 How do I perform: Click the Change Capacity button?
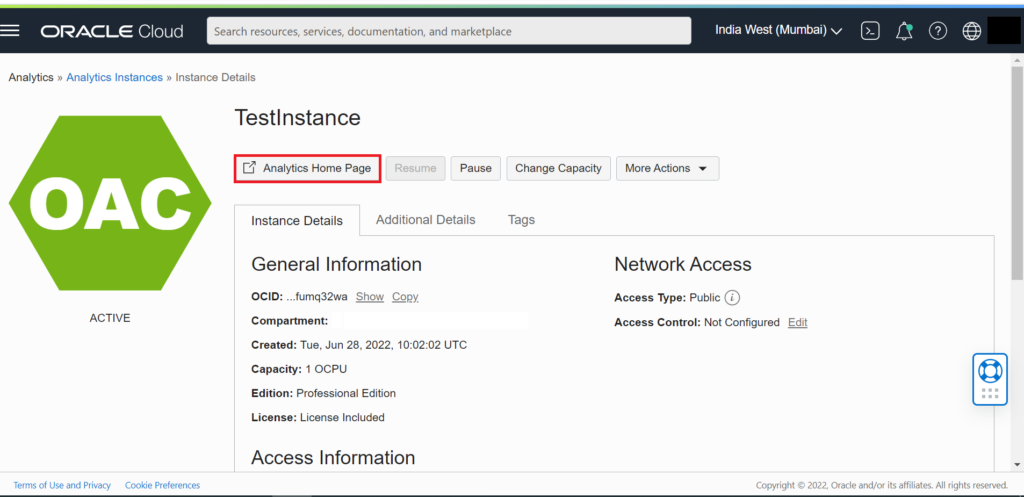(558, 168)
